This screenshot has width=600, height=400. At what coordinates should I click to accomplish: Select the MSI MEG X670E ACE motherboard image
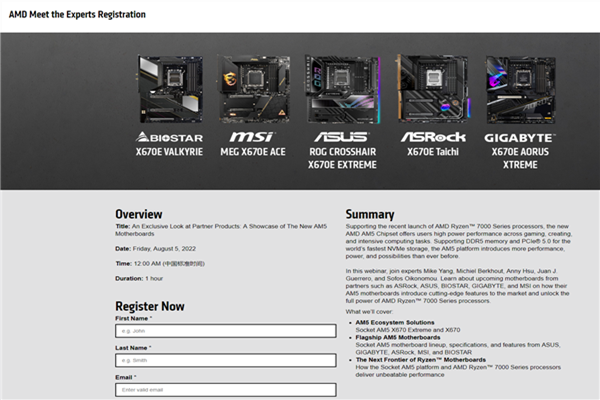(253, 89)
